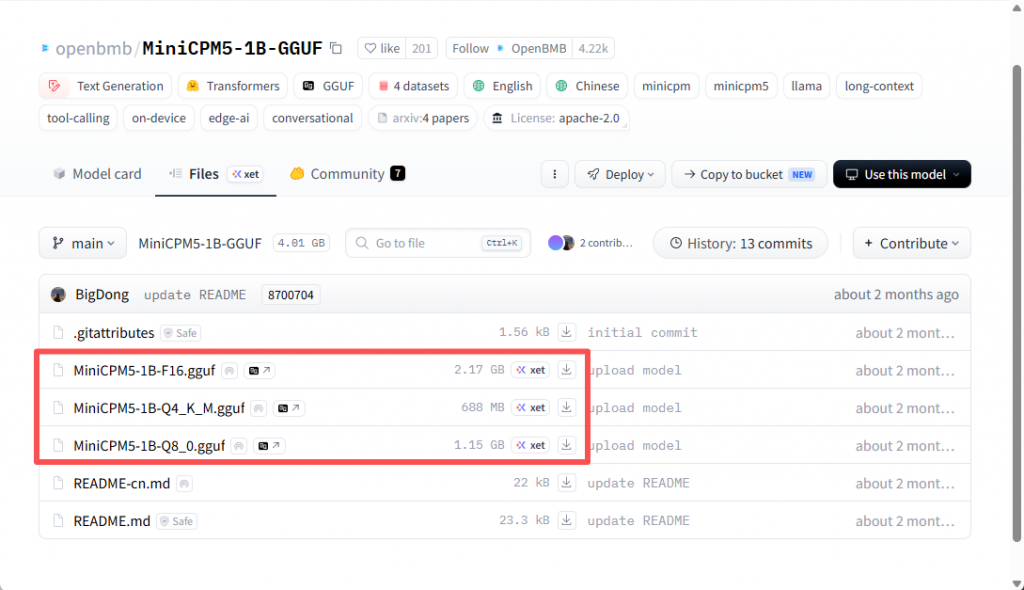Image resolution: width=1024 pixels, height=590 pixels.
Task: Open History: 13 commits
Action: (x=741, y=243)
